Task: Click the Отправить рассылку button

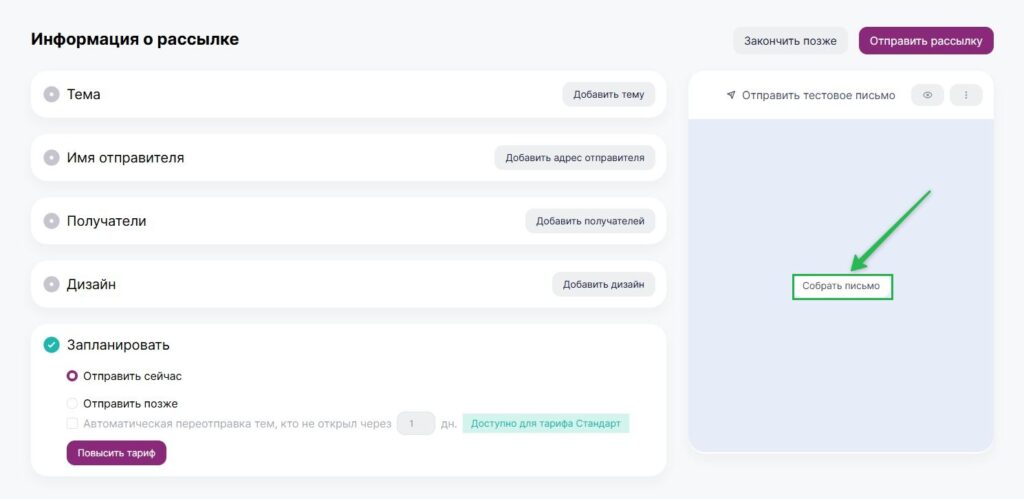Action: click(926, 40)
